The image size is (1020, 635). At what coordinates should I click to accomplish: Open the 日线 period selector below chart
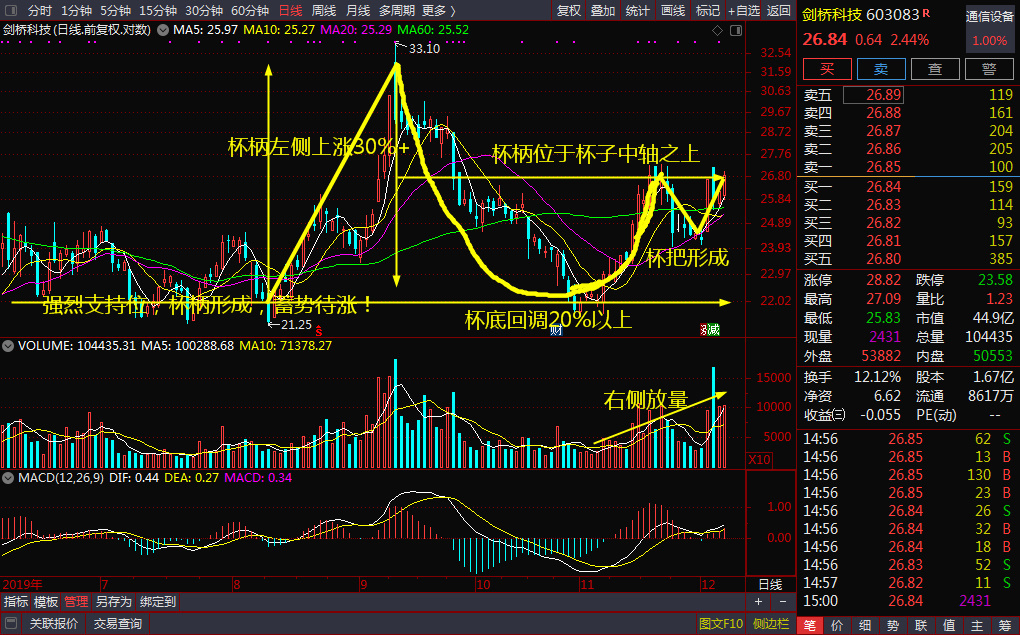tap(770, 584)
